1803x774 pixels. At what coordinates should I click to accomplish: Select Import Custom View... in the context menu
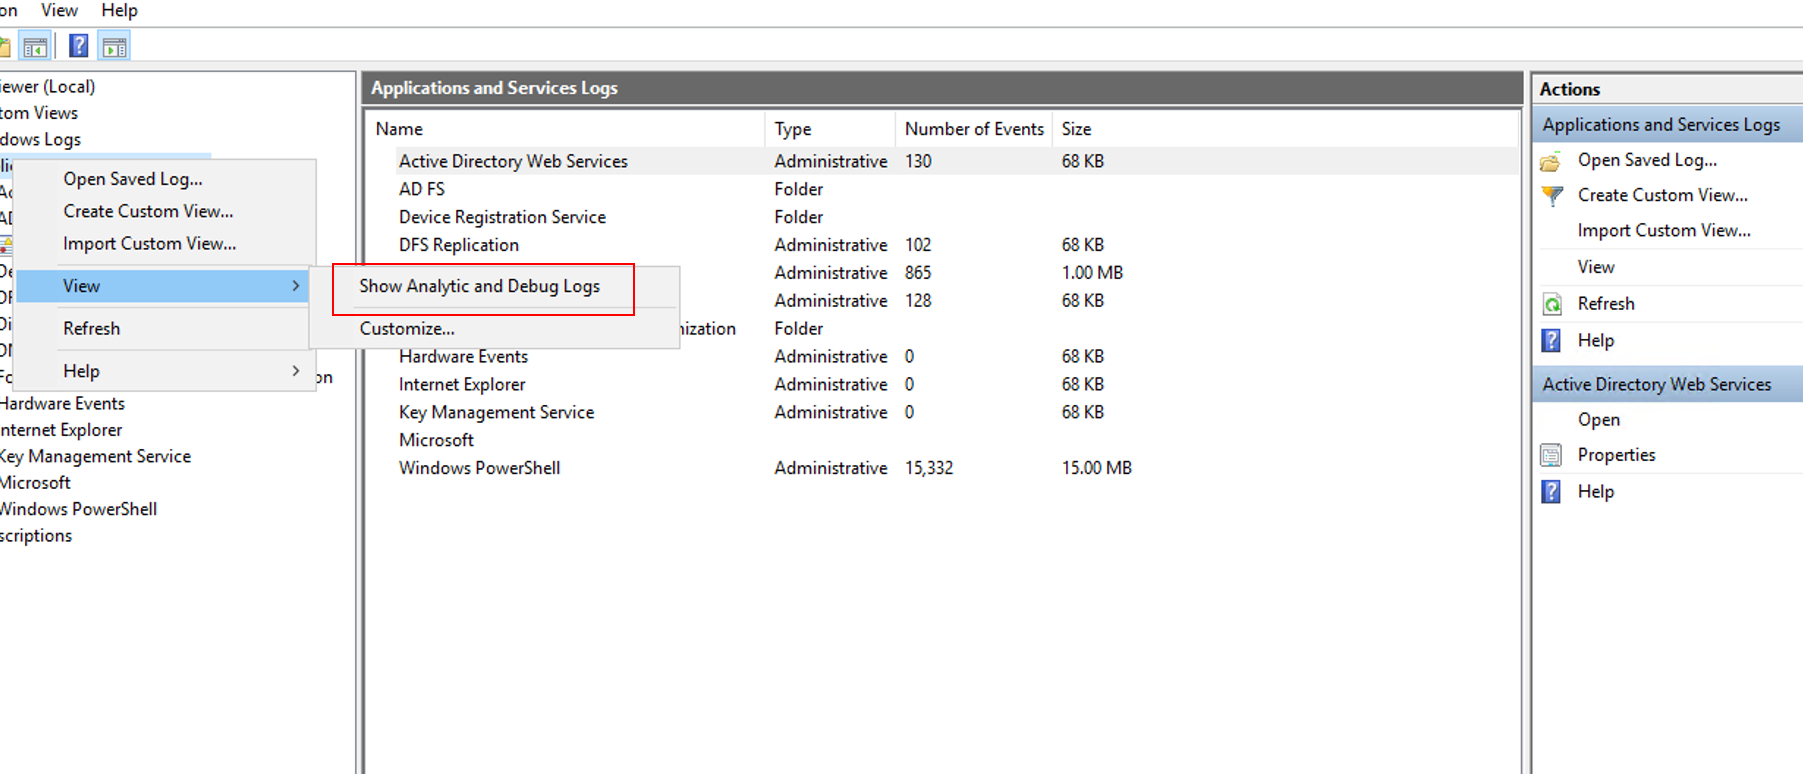[x=149, y=244]
